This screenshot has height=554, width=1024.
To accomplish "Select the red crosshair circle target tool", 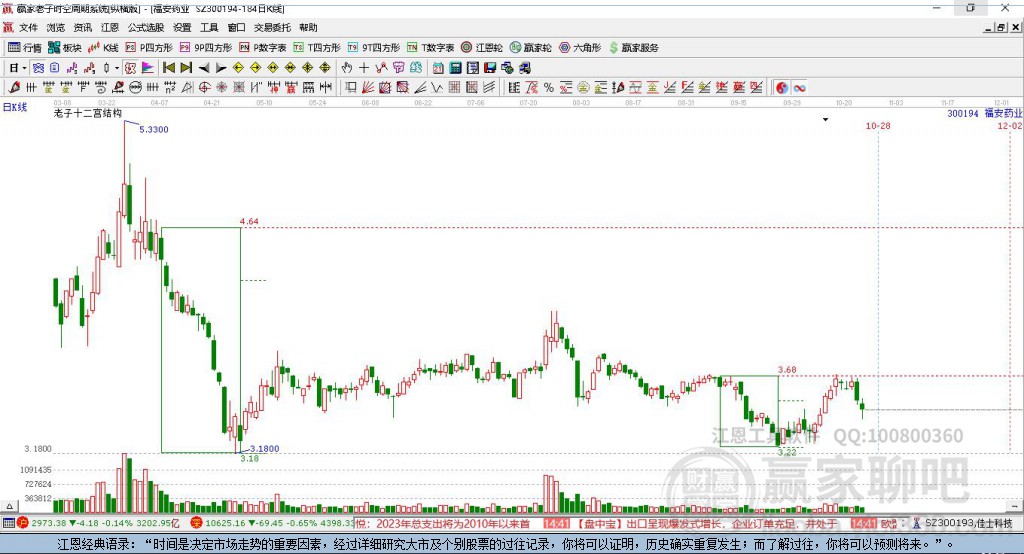I will (x=204, y=88).
